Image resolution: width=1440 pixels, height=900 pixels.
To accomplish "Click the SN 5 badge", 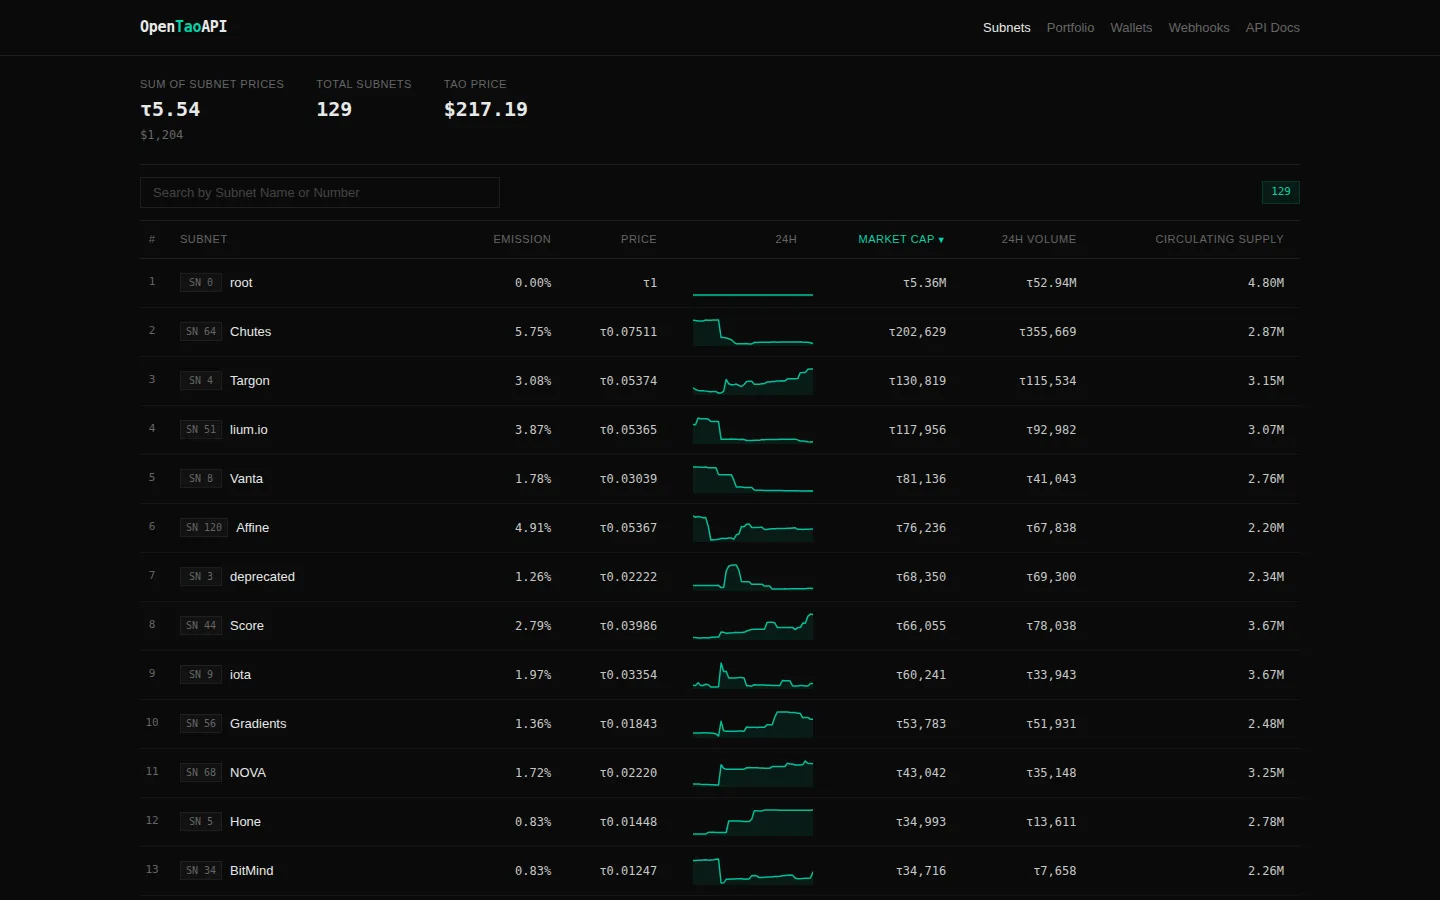I will pos(201,822).
